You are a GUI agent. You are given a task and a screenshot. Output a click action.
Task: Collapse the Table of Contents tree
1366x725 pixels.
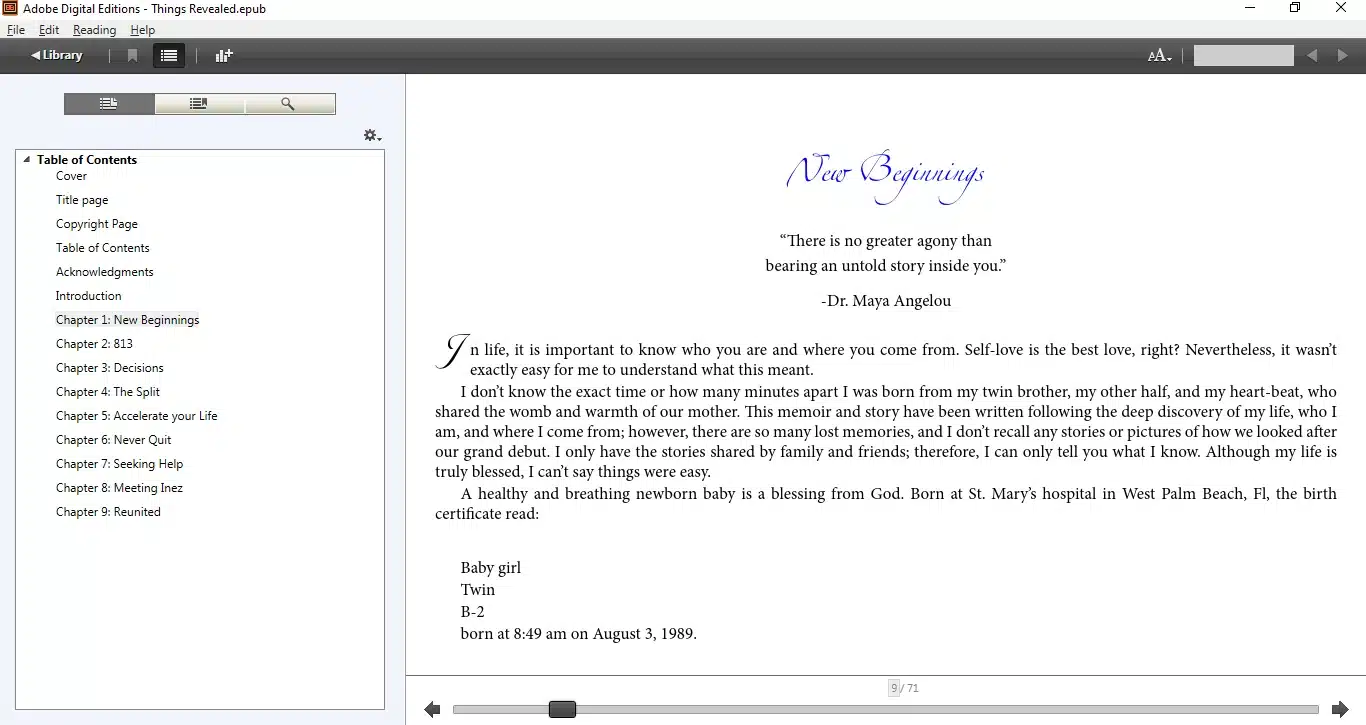point(27,159)
